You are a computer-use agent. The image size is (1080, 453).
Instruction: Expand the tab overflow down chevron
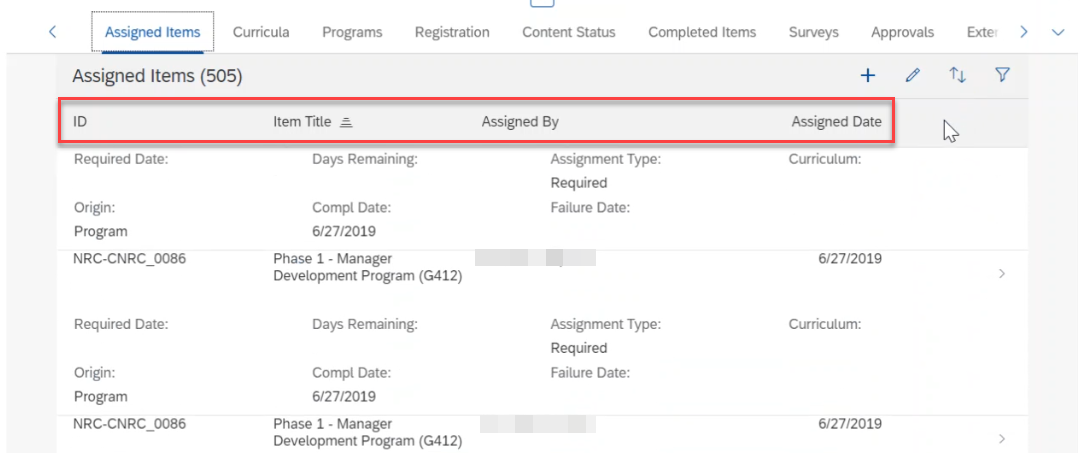pyautogui.click(x=1059, y=32)
